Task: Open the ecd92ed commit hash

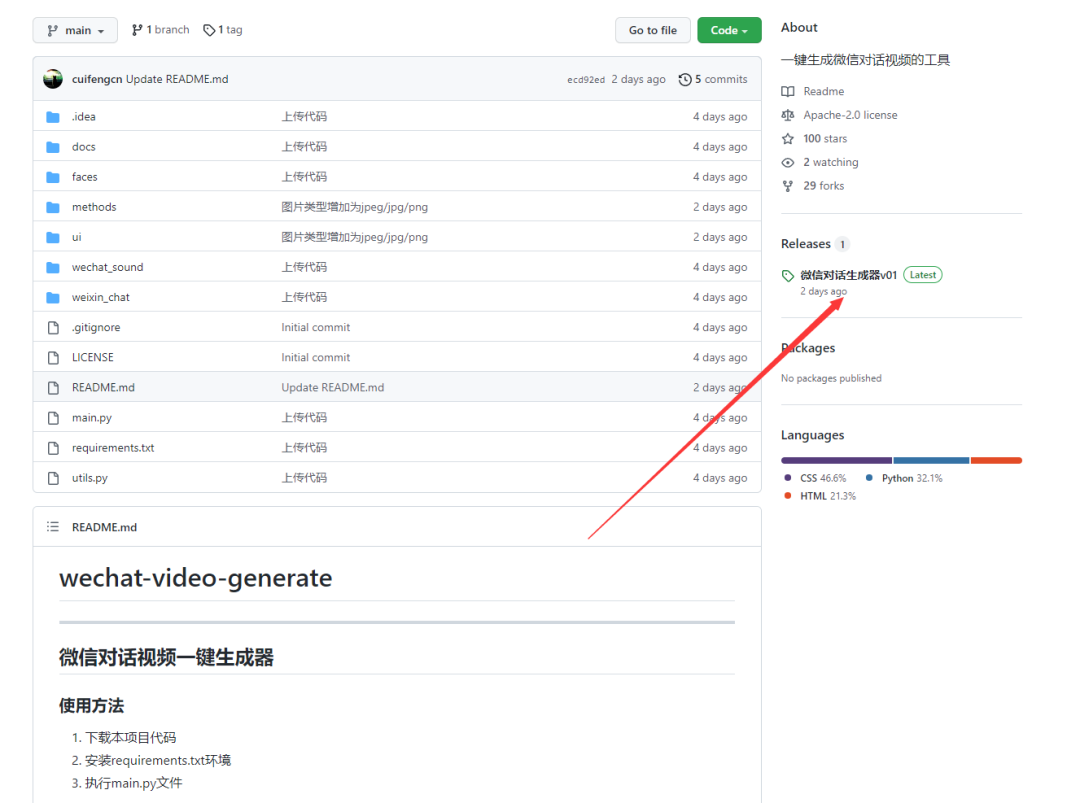Action: tap(585, 80)
